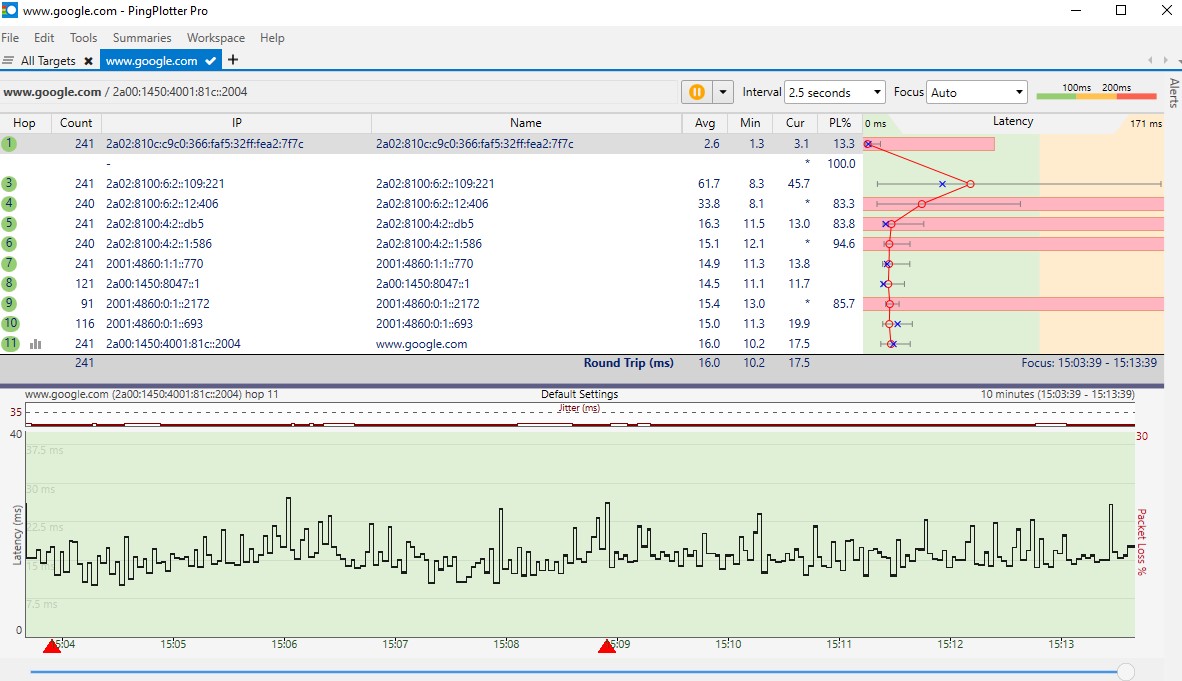Image resolution: width=1182 pixels, height=681 pixels.
Task: Click the PL% column header
Action: pos(840,123)
